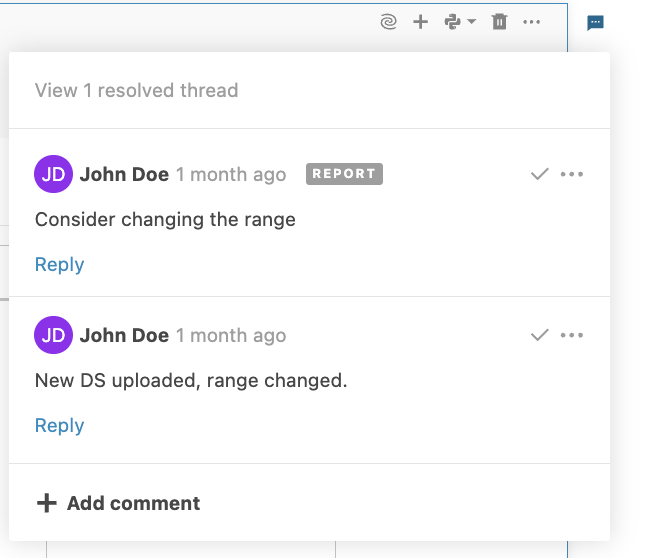Click the Python language icon

(452, 21)
